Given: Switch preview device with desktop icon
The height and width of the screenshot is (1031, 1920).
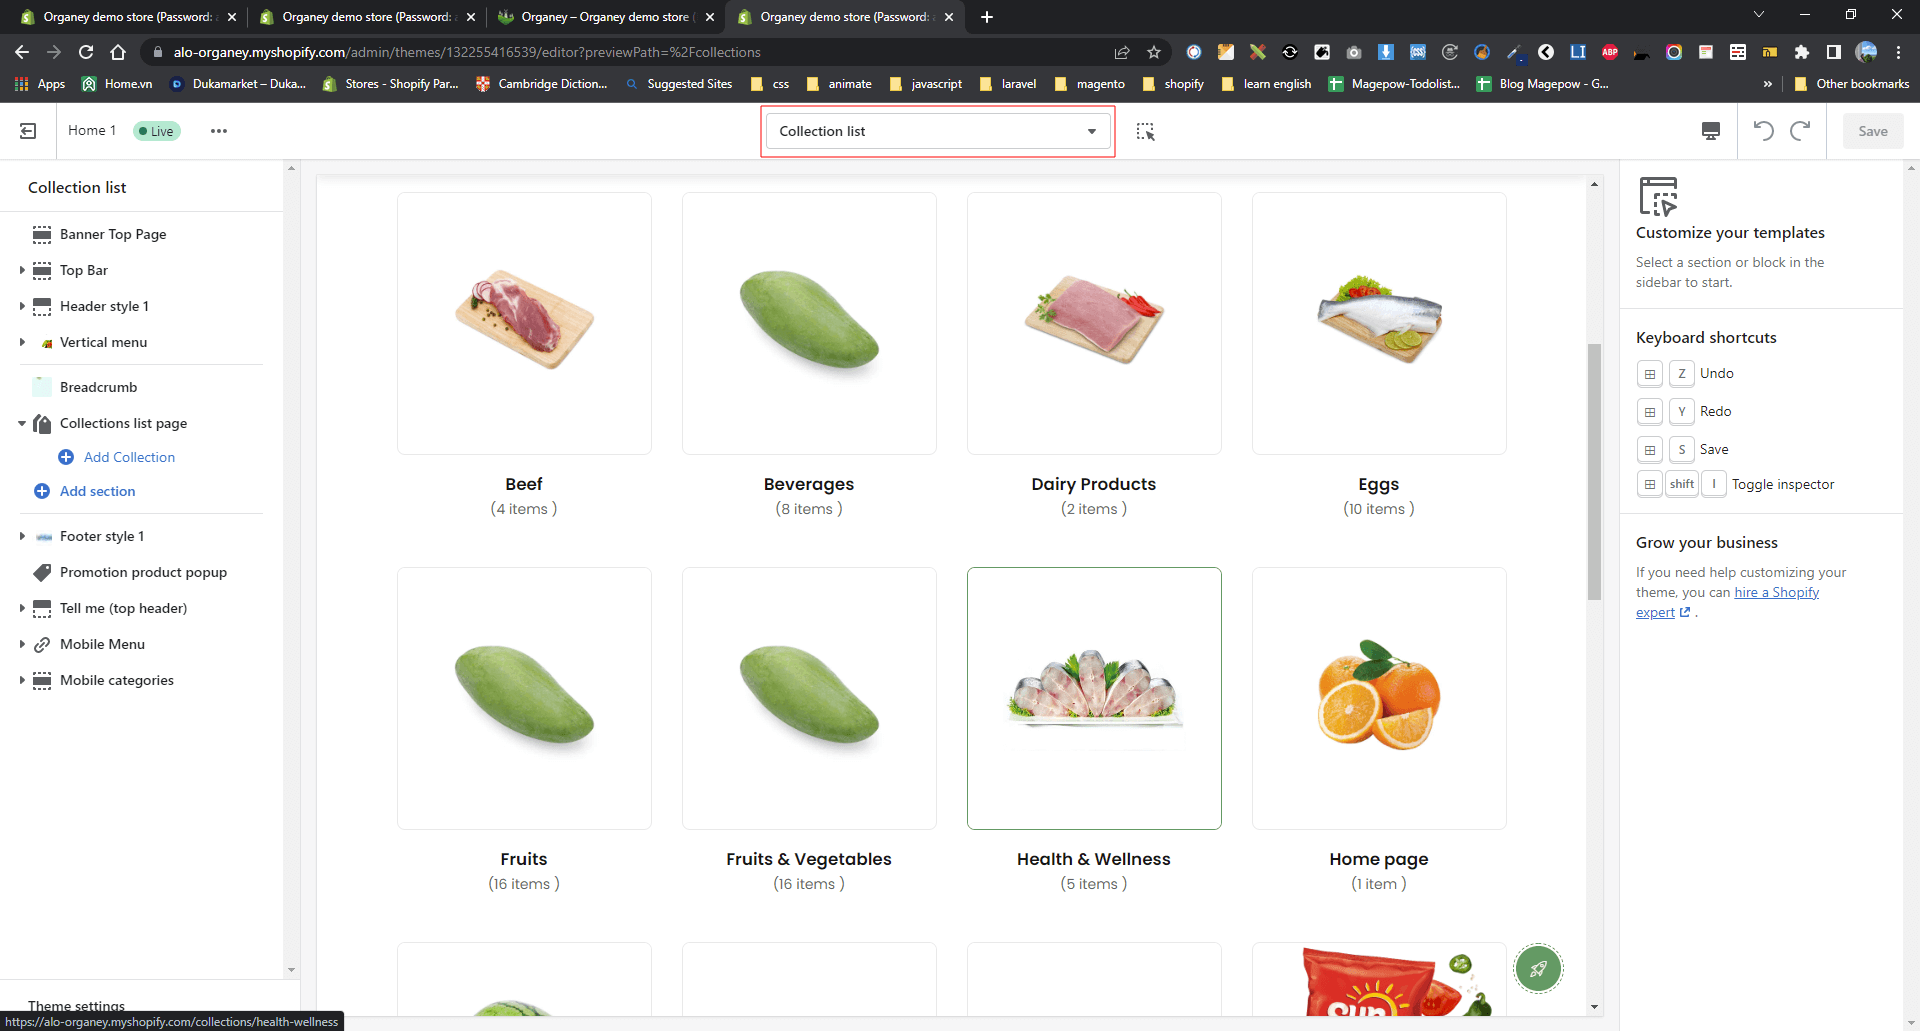Looking at the screenshot, I should pos(1710,131).
